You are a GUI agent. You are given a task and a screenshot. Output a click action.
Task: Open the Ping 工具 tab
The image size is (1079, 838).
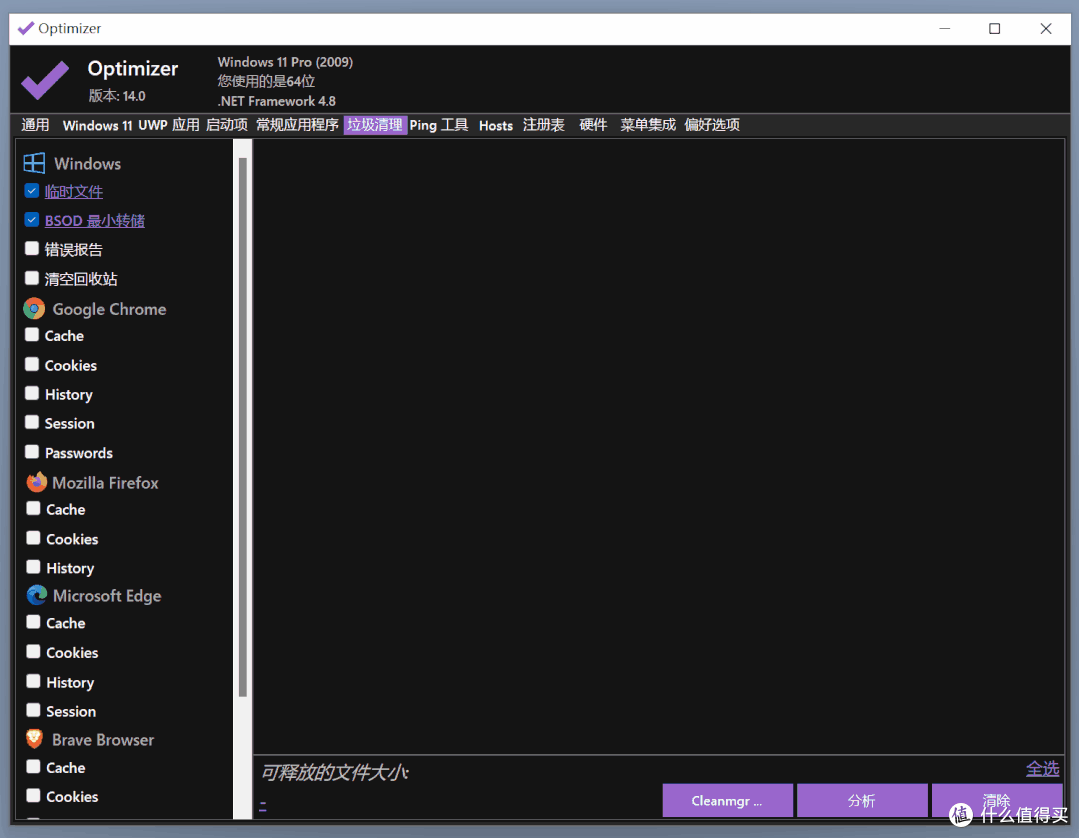click(438, 125)
